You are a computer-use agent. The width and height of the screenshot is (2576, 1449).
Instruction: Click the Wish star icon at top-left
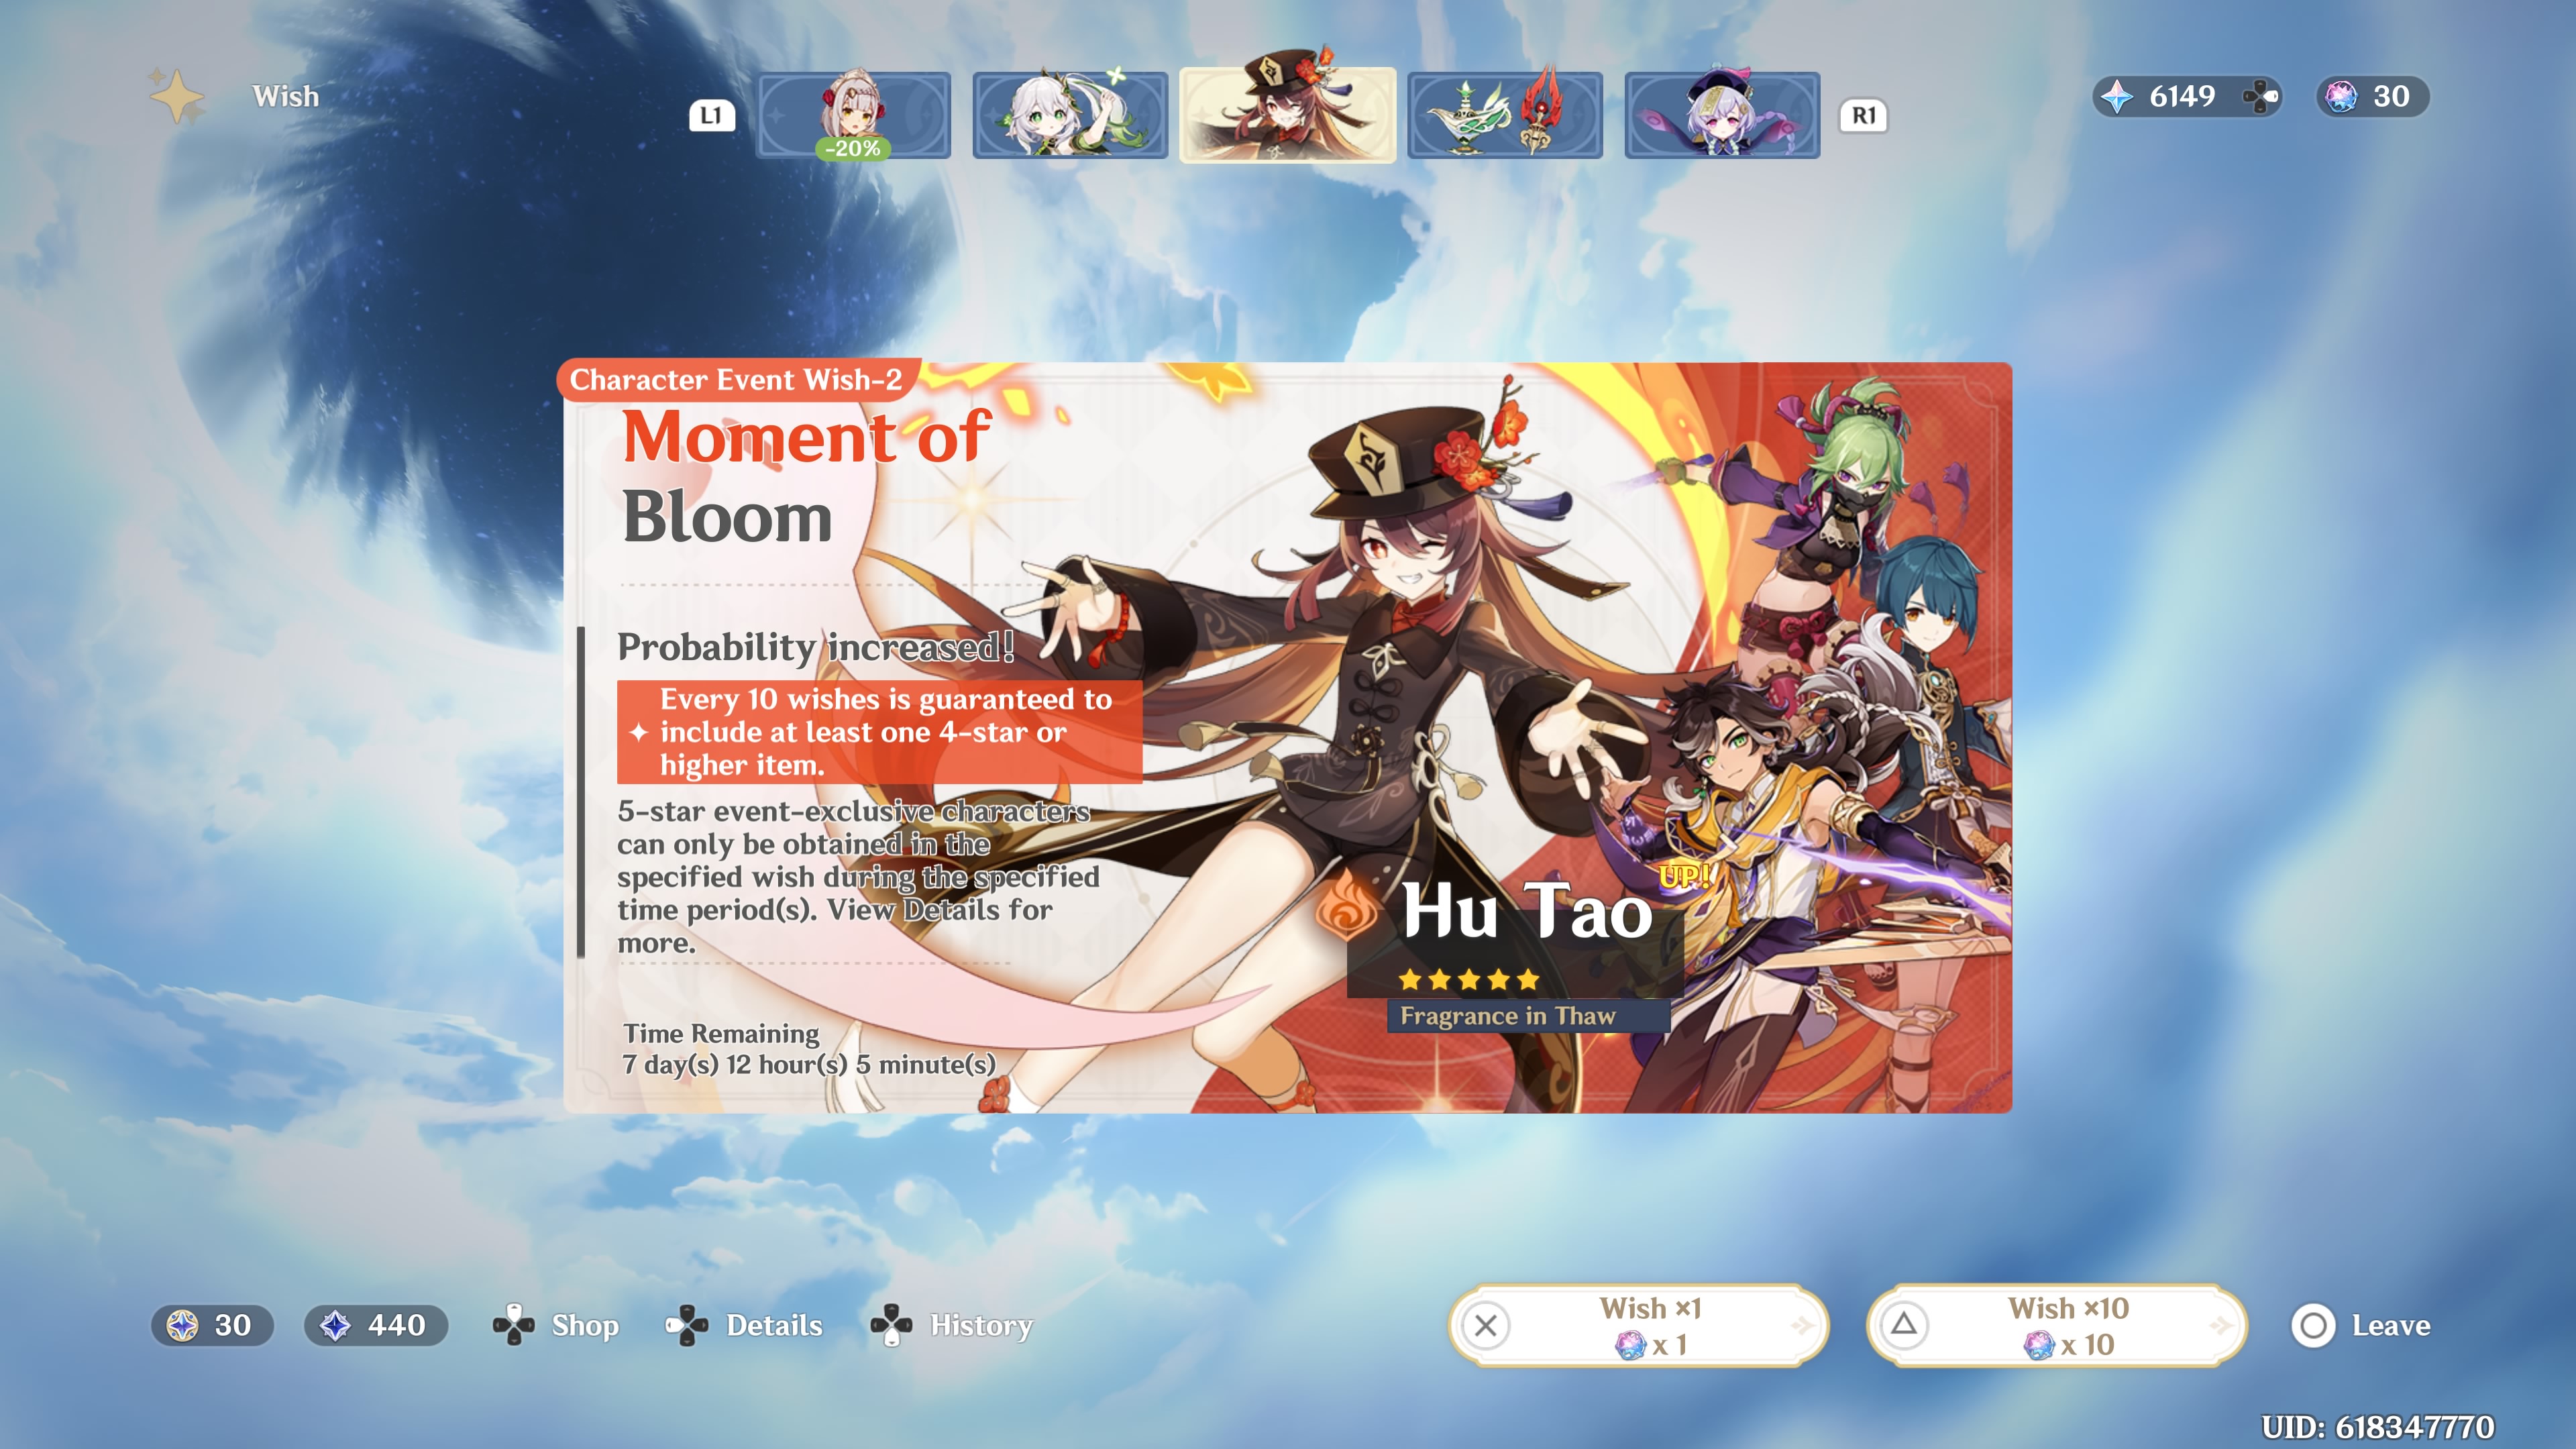click(x=177, y=97)
